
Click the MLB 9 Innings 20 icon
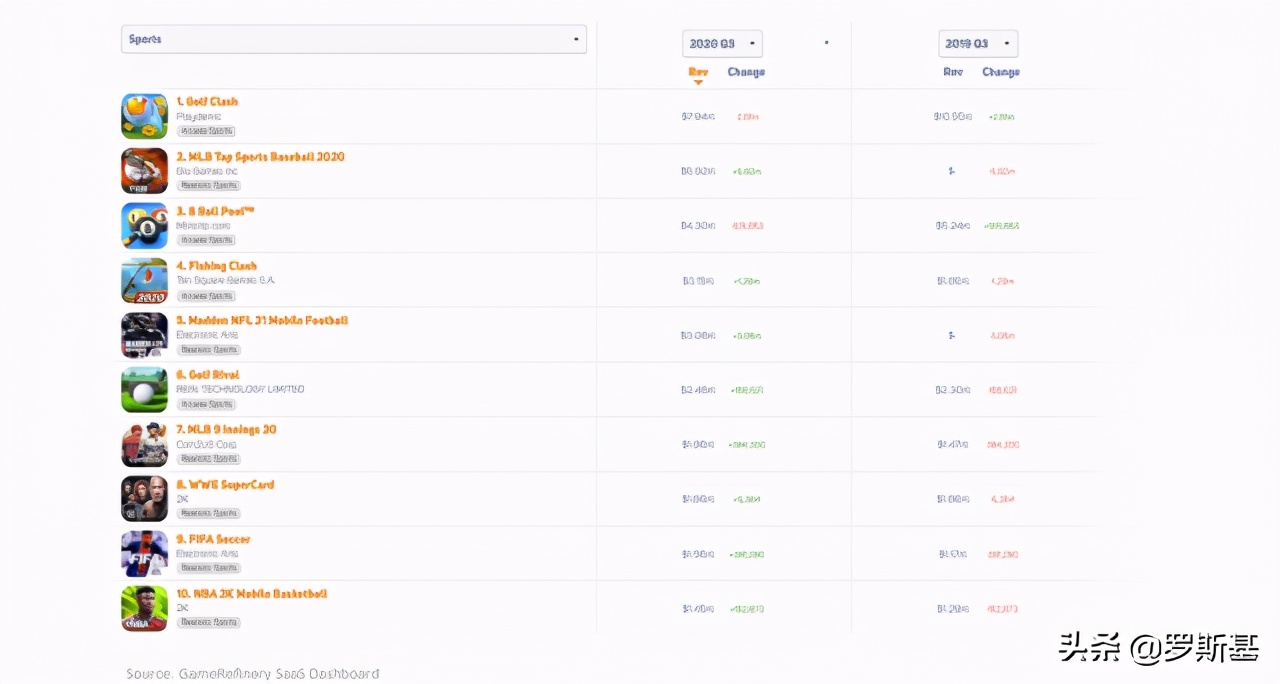pos(144,445)
